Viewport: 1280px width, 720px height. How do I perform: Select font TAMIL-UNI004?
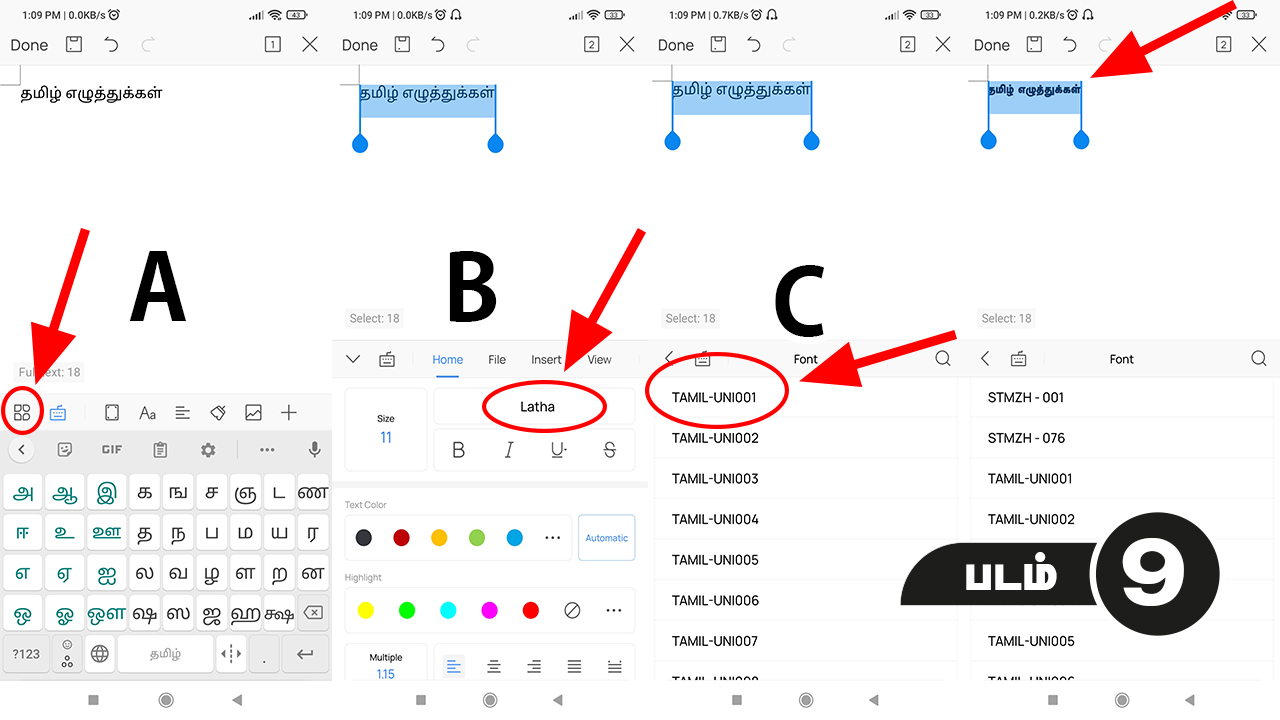806,519
